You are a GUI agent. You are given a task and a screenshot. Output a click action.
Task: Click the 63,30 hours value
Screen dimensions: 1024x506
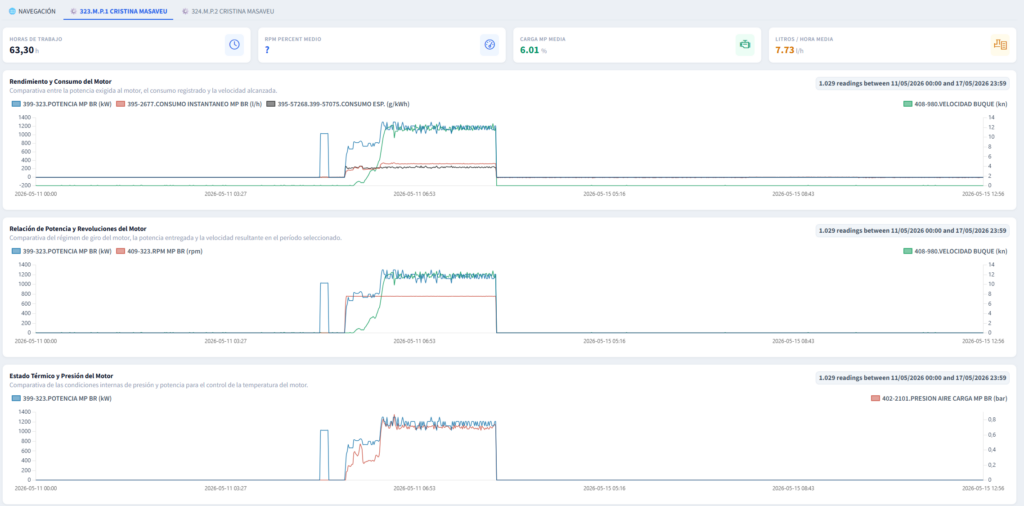(x=24, y=50)
